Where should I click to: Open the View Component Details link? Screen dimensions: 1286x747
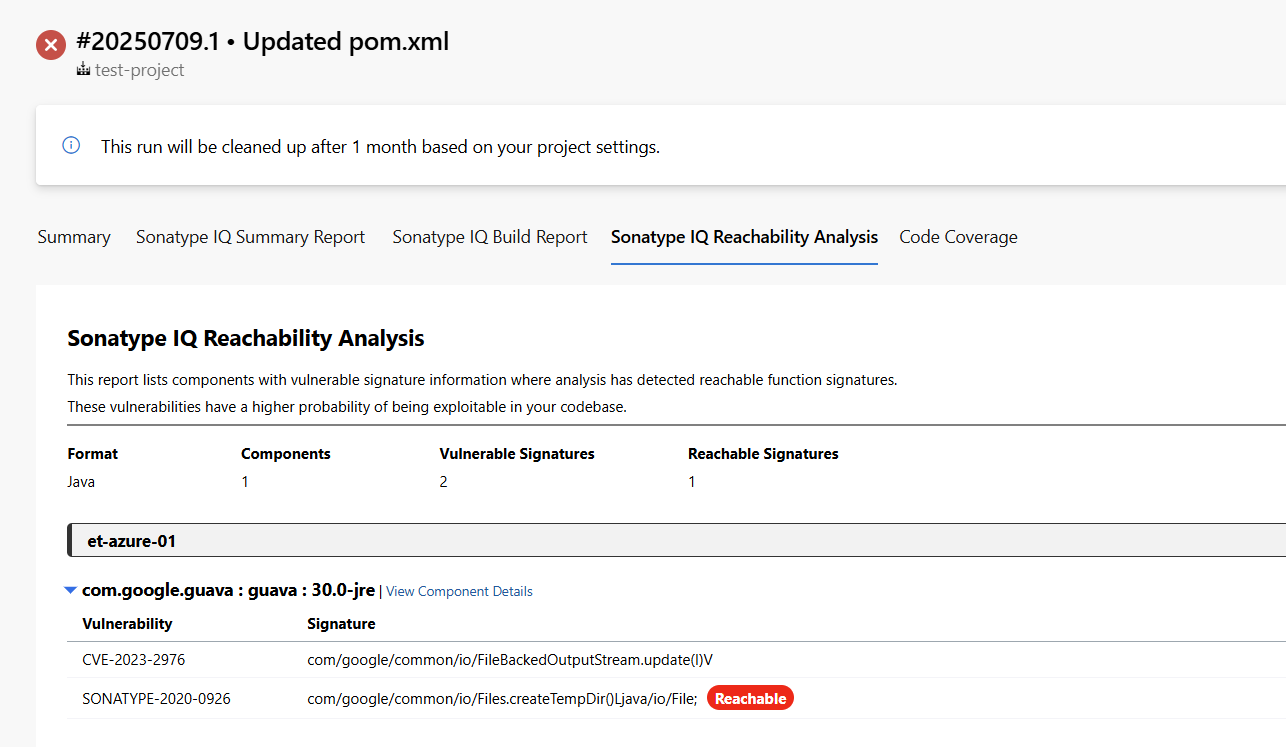[x=459, y=591]
